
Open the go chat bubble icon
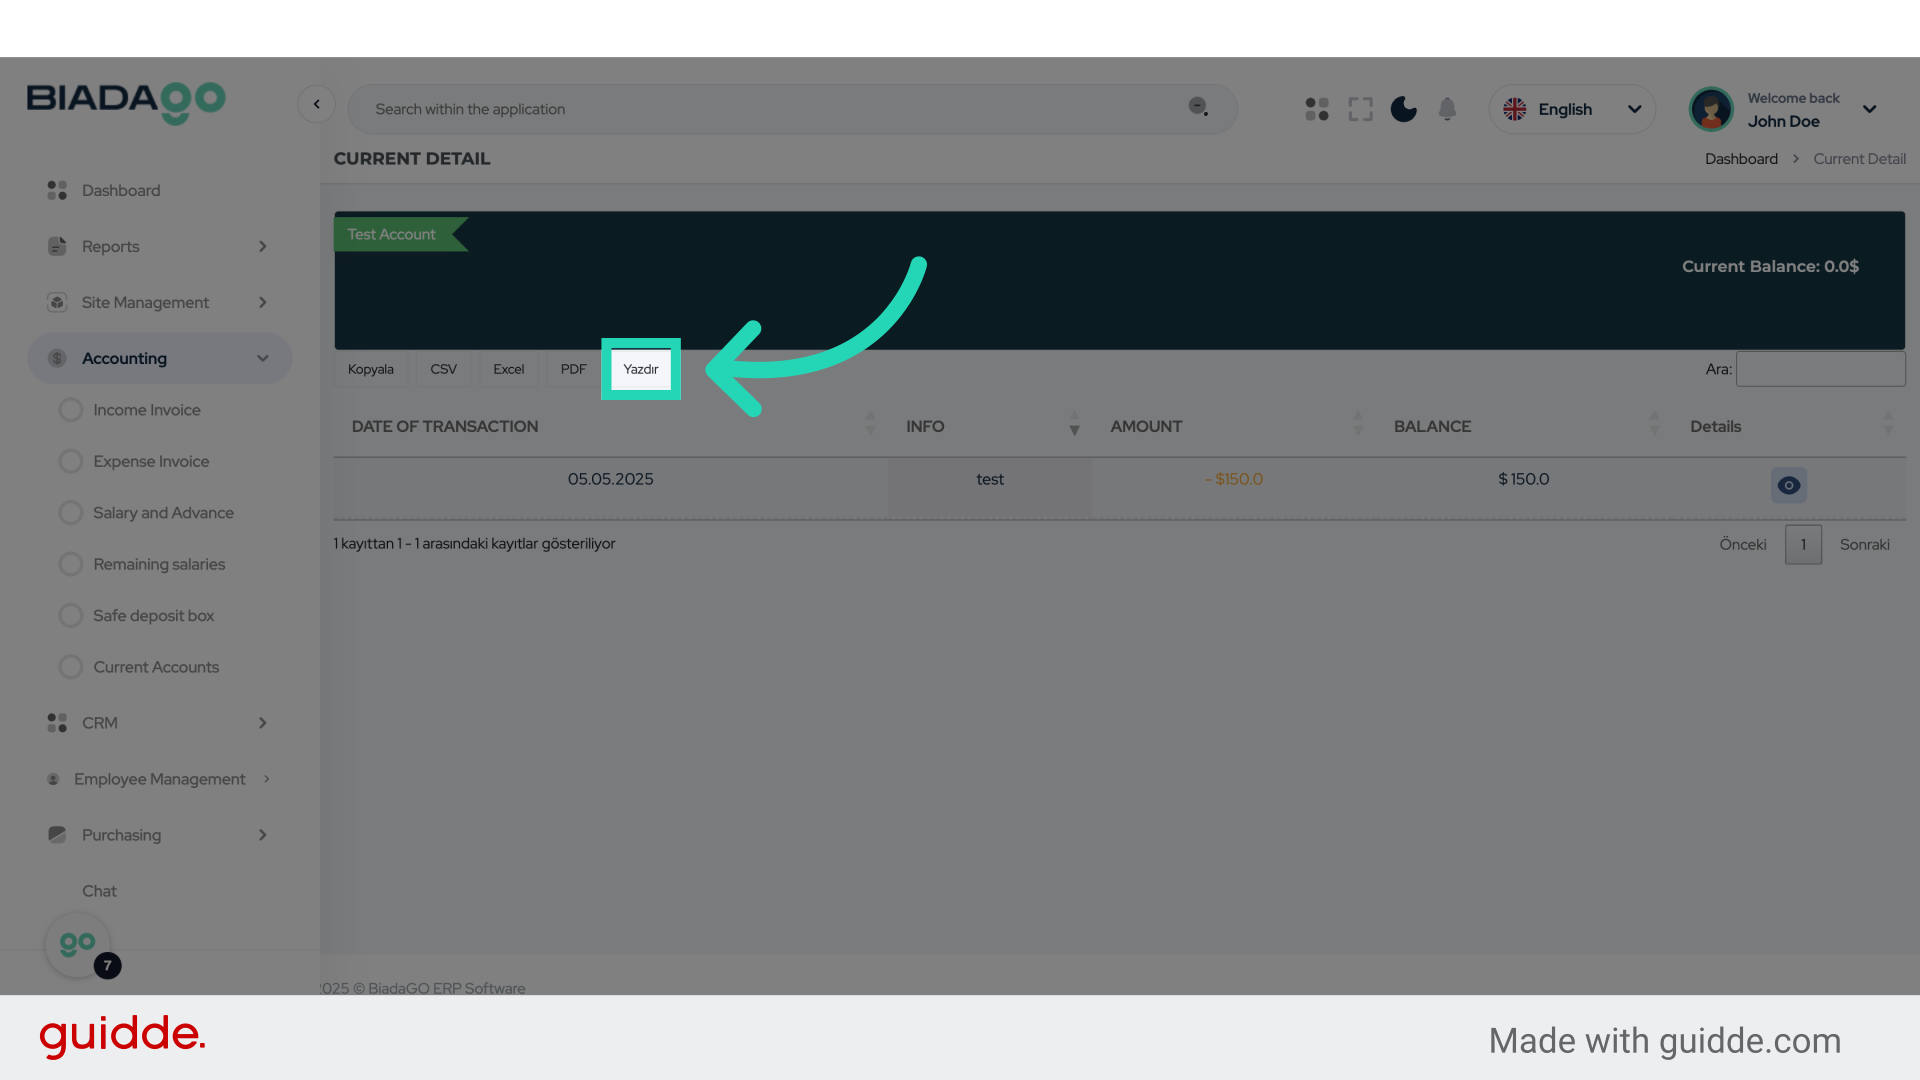click(78, 944)
